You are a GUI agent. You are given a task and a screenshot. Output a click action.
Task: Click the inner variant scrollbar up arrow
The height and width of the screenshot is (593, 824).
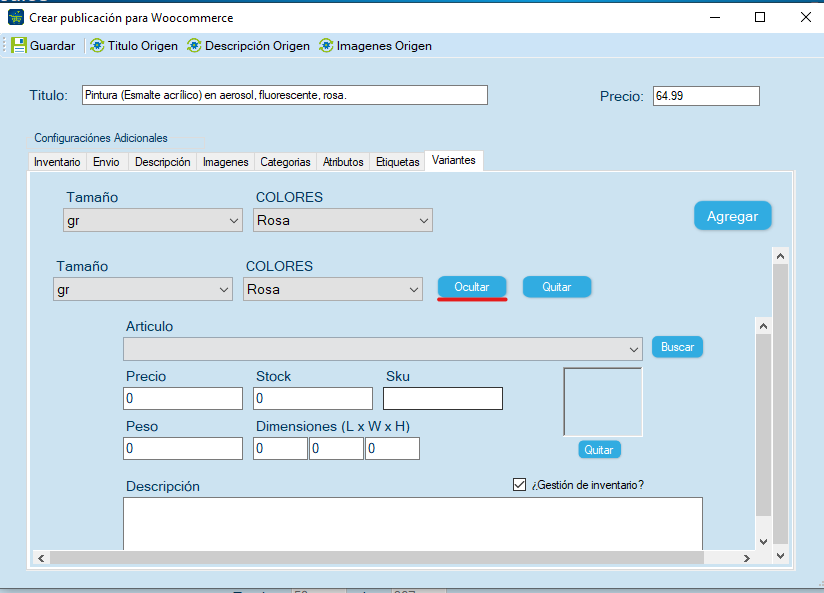tap(764, 326)
